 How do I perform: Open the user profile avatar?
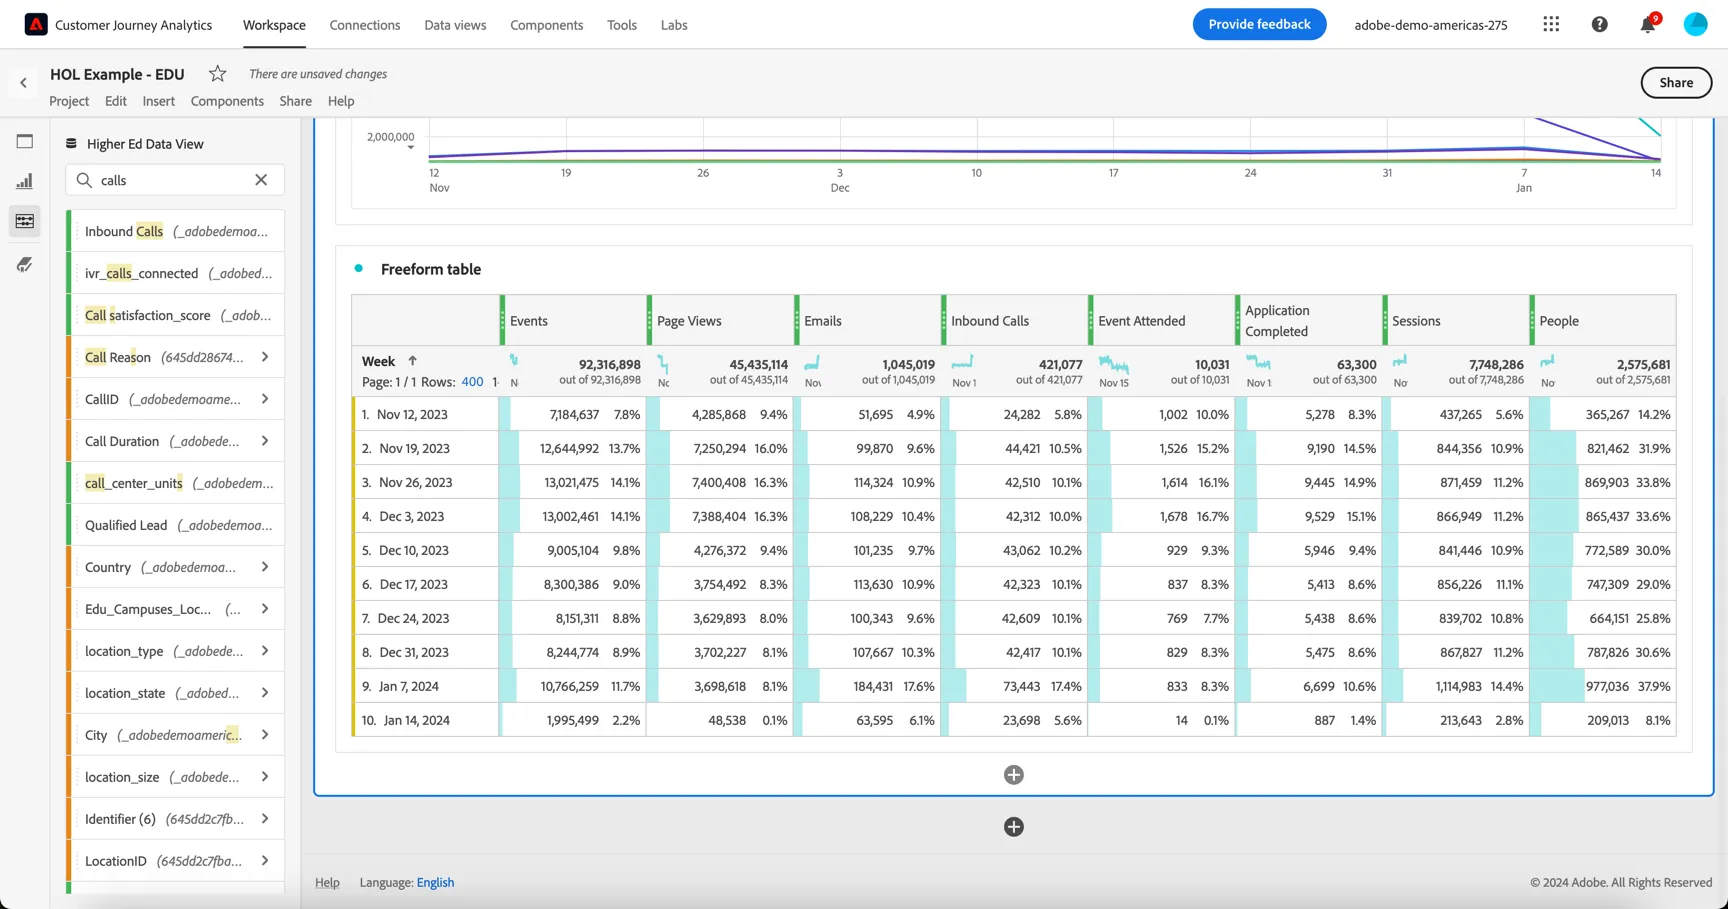1695,24
